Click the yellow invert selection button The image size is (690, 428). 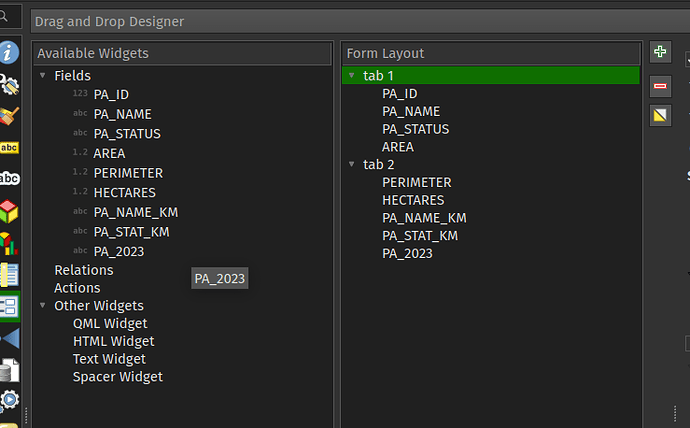click(660, 115)
